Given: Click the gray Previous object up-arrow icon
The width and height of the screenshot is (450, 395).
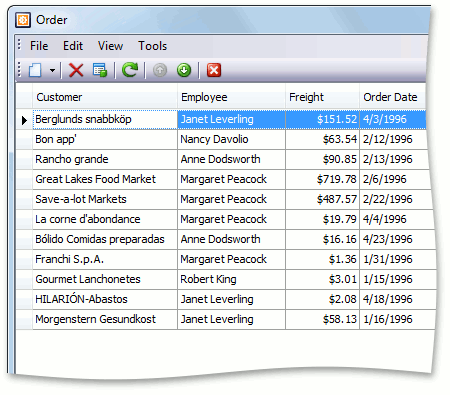Looking at the screenshot, I should click(160, 70).
